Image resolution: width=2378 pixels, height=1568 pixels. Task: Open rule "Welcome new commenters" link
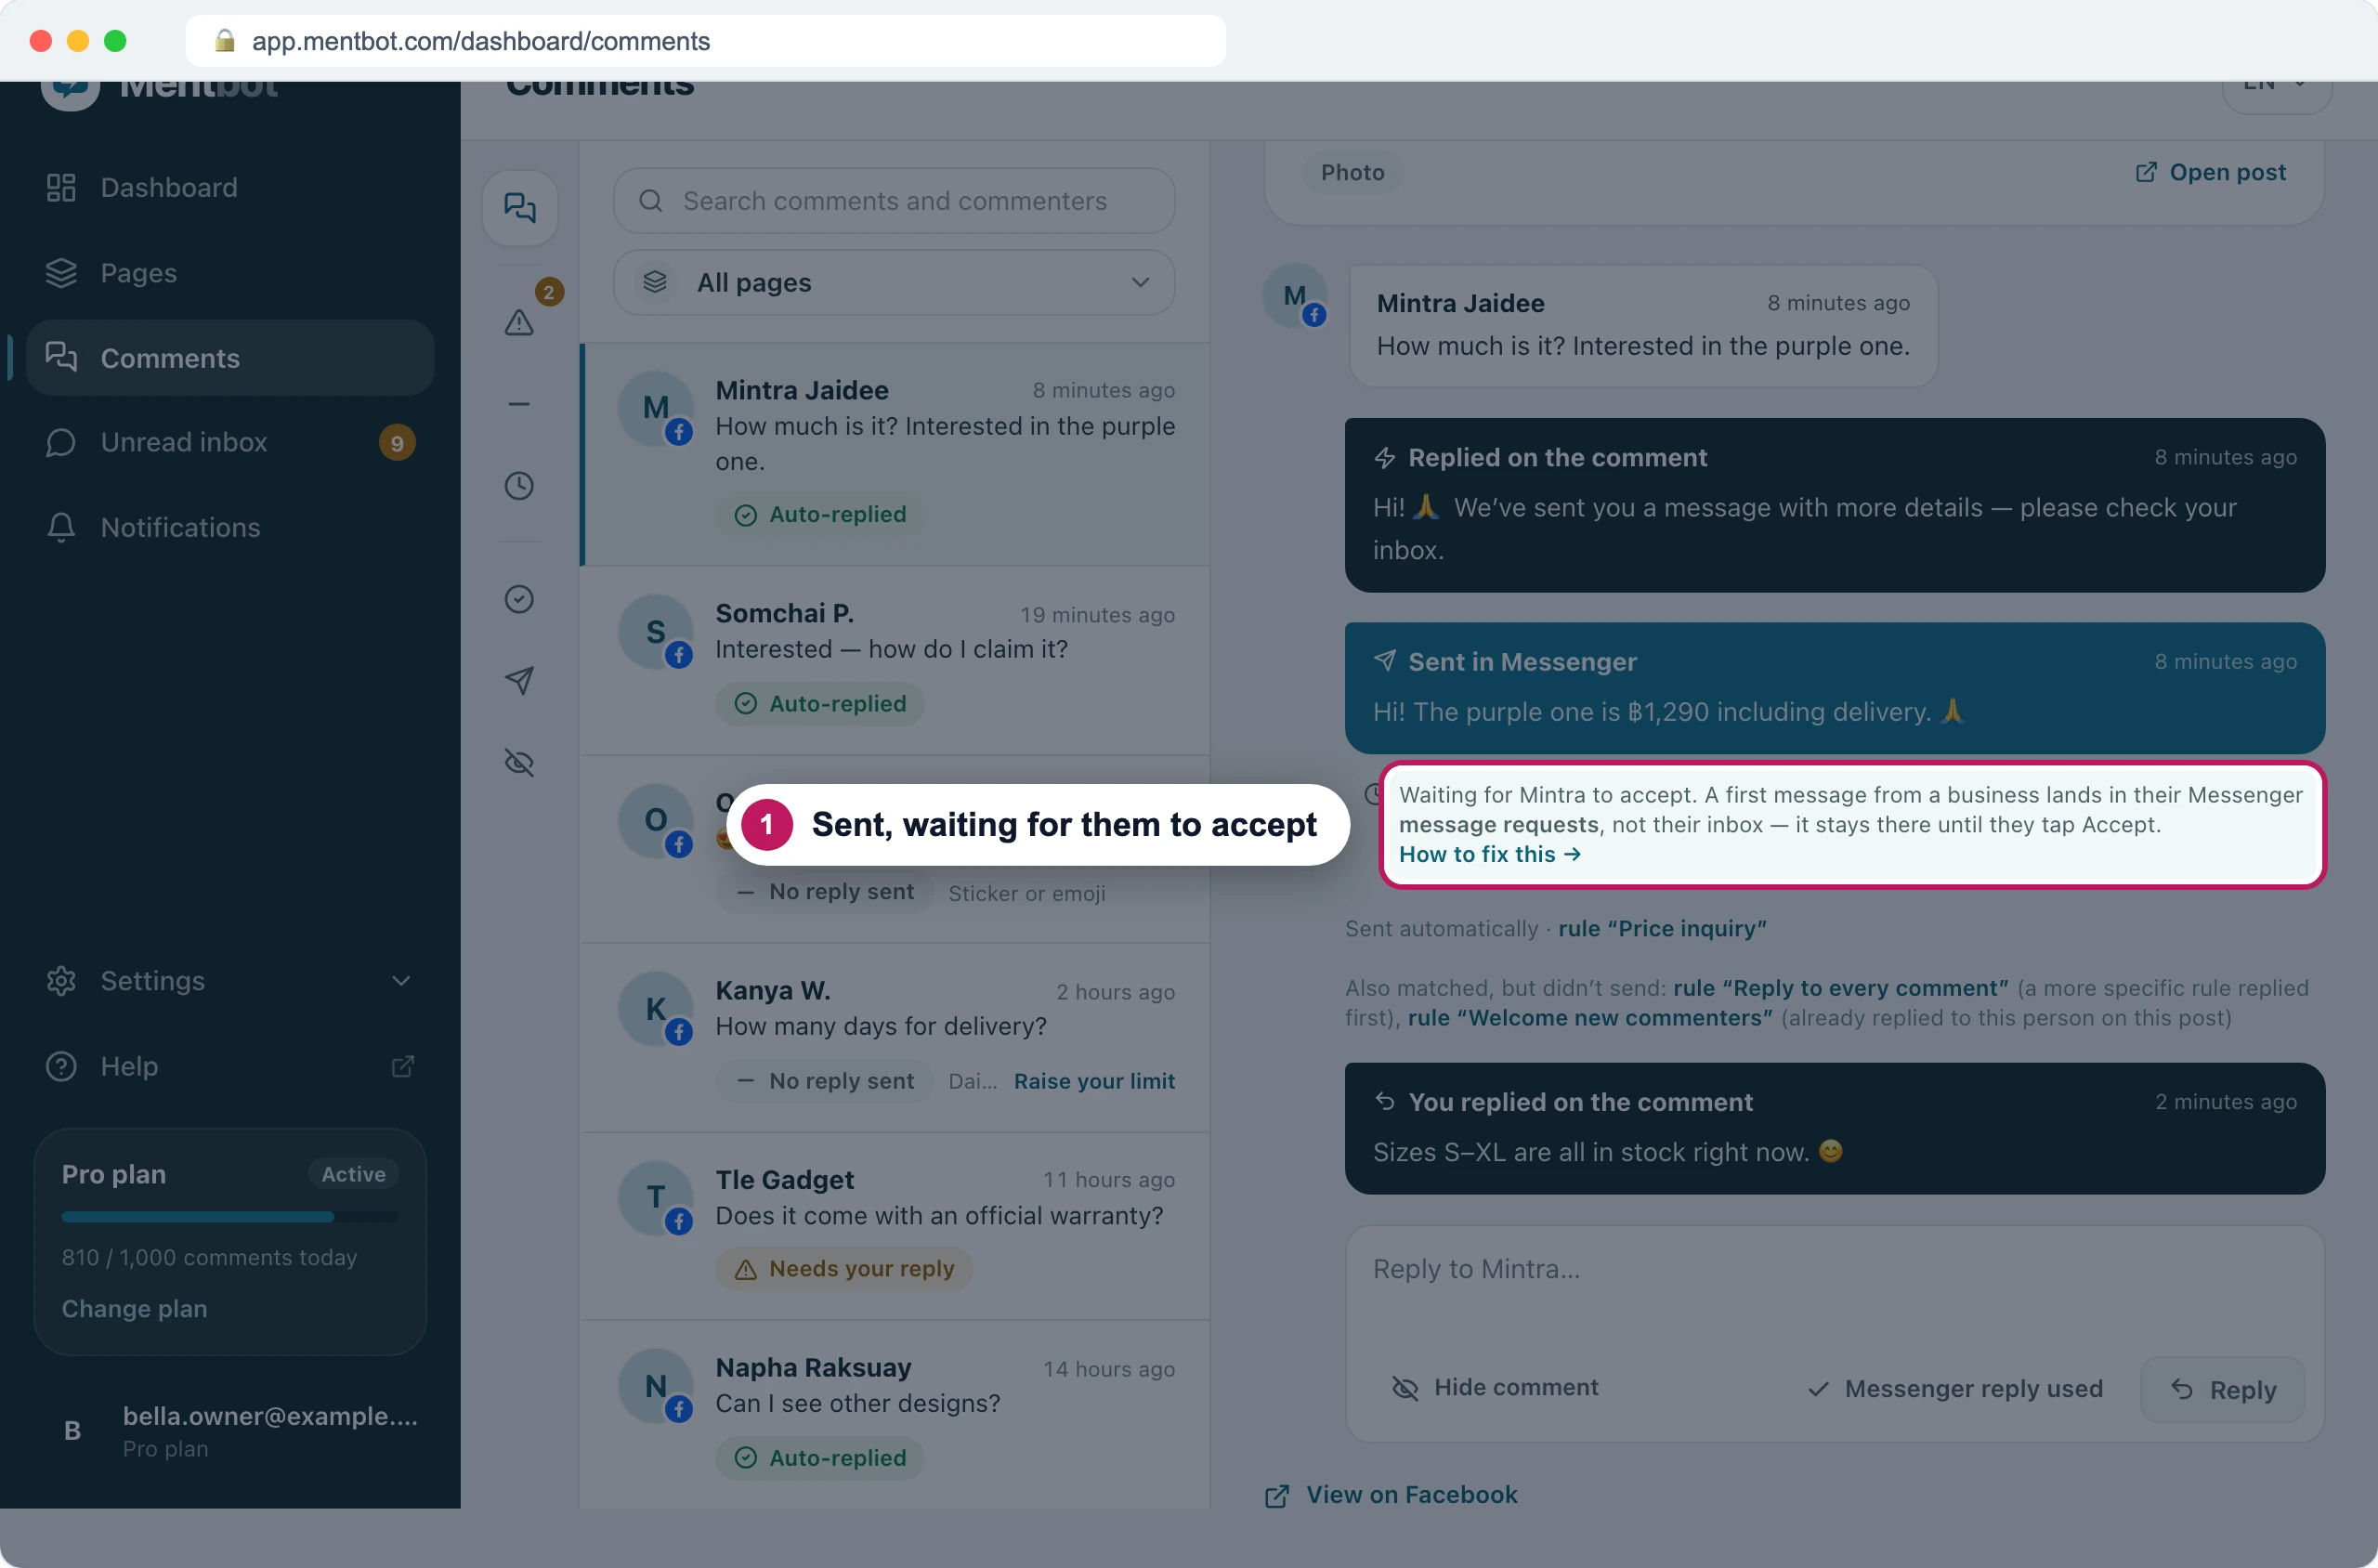pyautogui.click(x=1590, y=1018)
